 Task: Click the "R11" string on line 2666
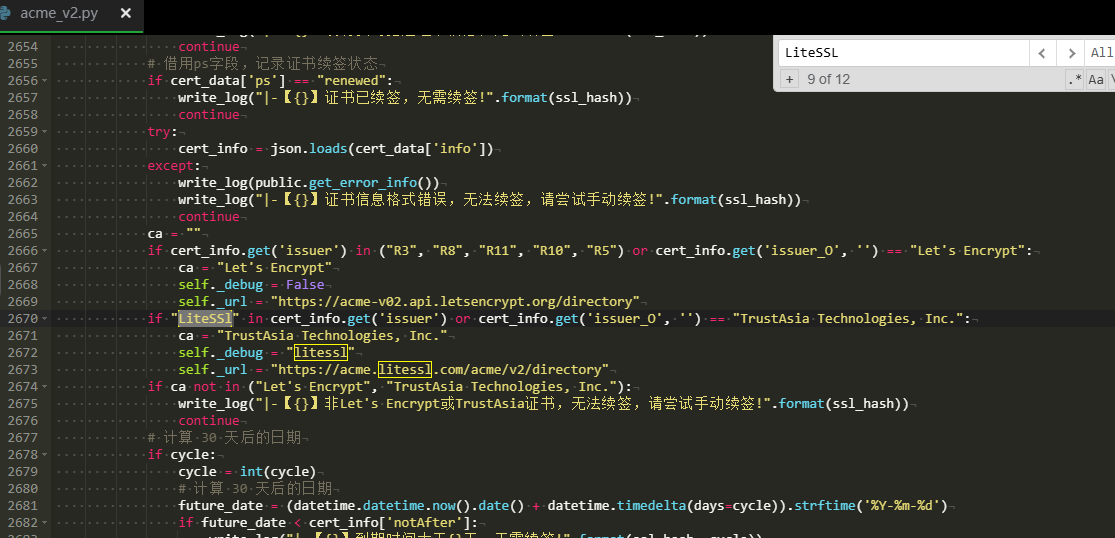tap(498, 251)
